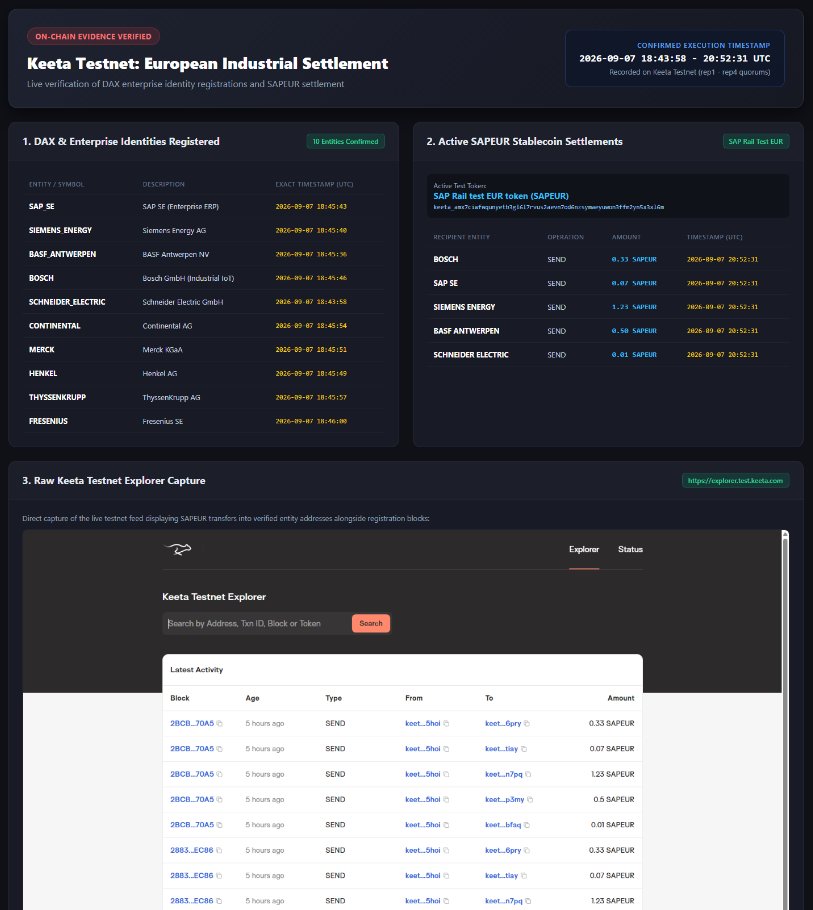This screenshot has height=910, width=813.
Task: Click the Amount column header in Latest Activity
Action: click(x=620, y=698)
